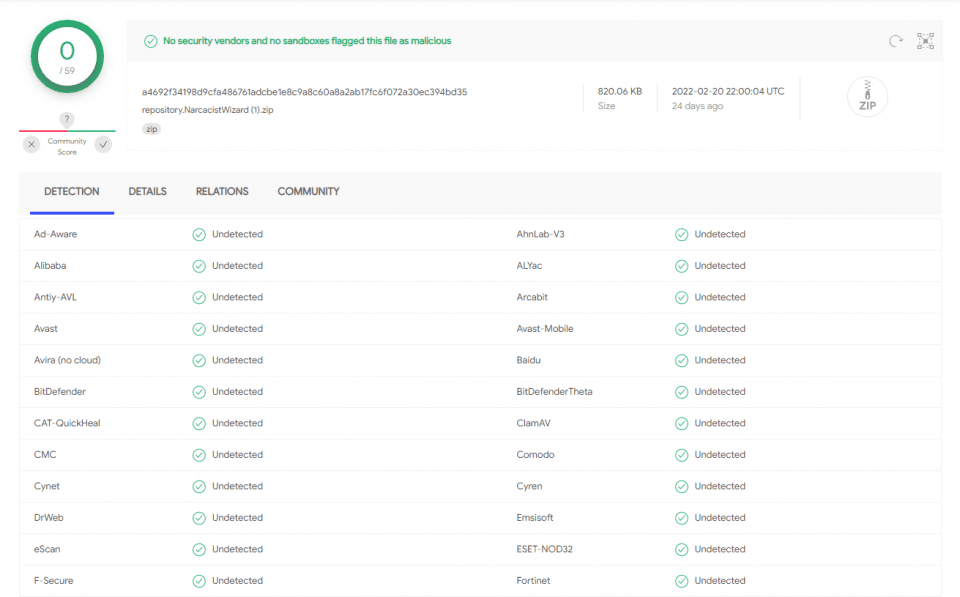The image size is (960, 597).
Task: Click the Undetected check icon for Fortinet
Action: [681, 581]
